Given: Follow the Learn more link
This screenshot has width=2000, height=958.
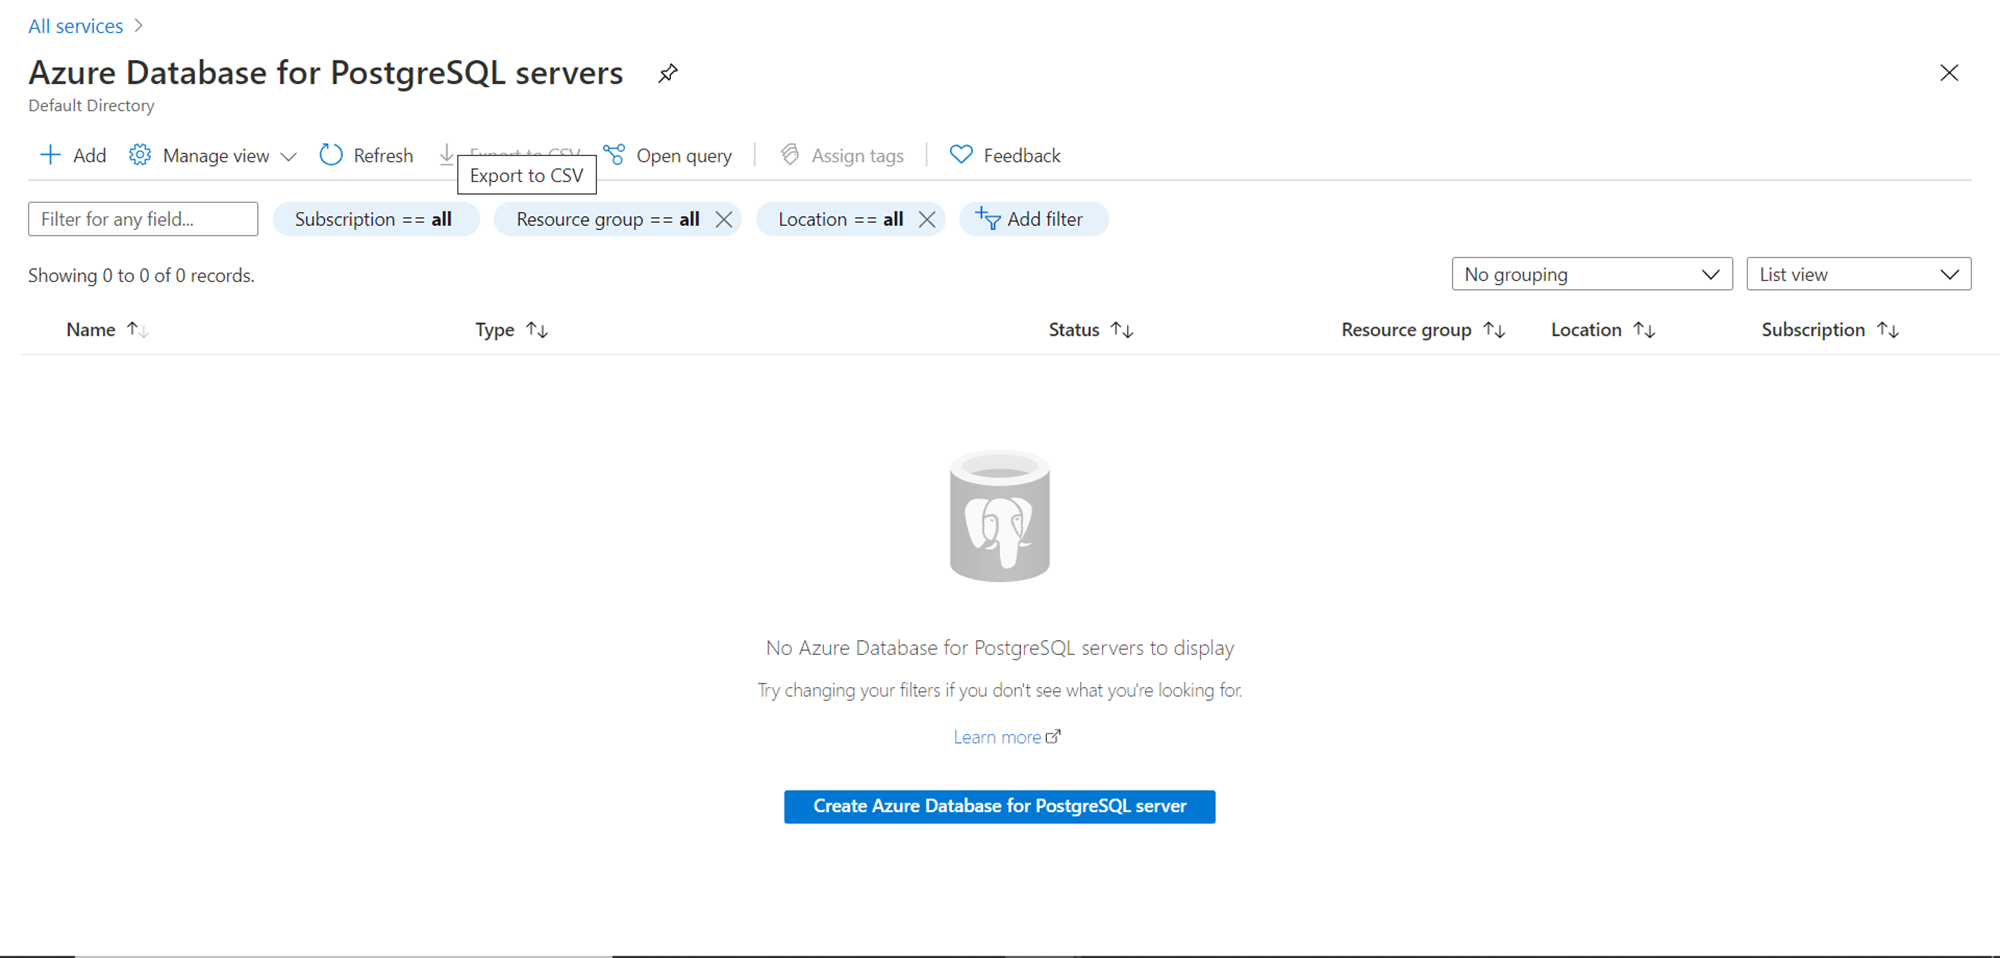Looking at the screenshot, I should click(1007, 737).
